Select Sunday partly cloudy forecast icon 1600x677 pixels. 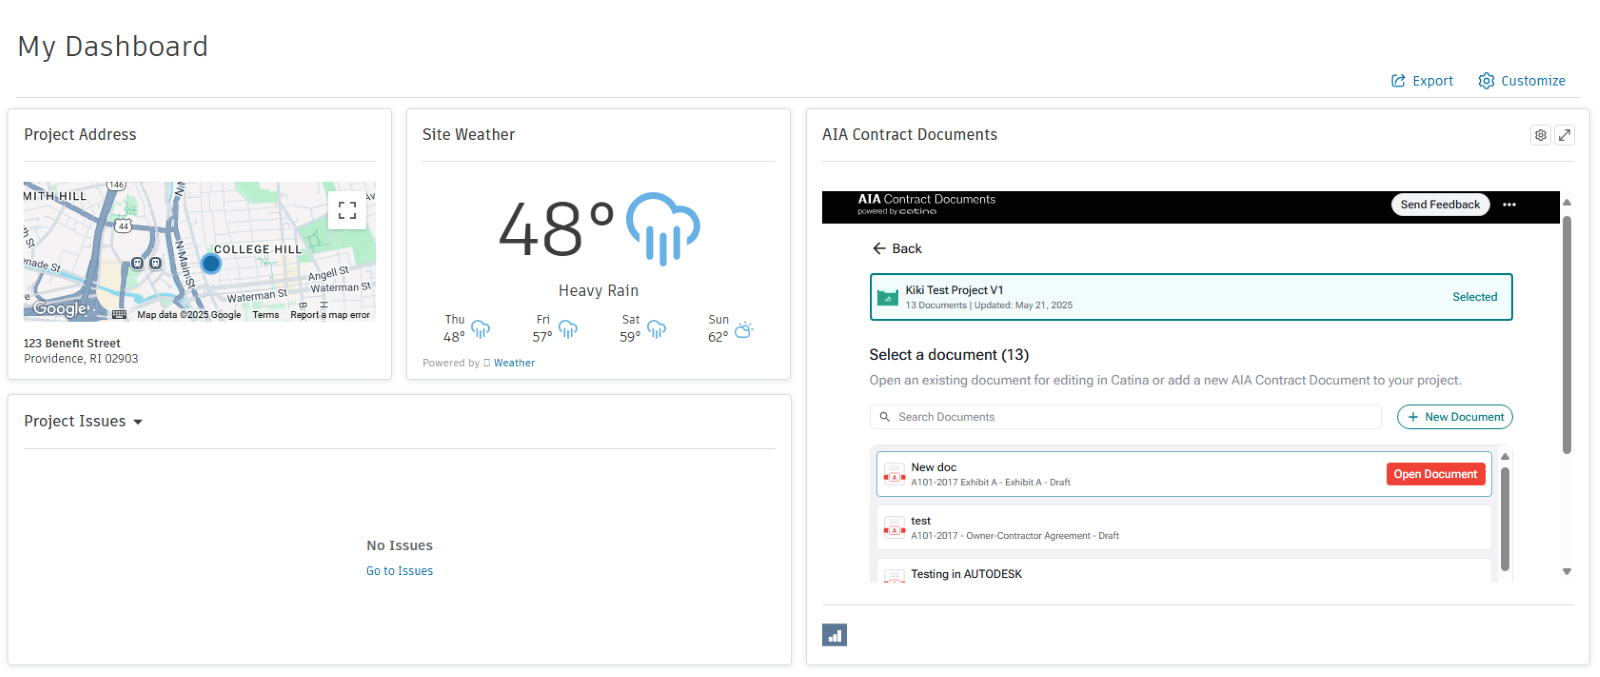[744, 329]
